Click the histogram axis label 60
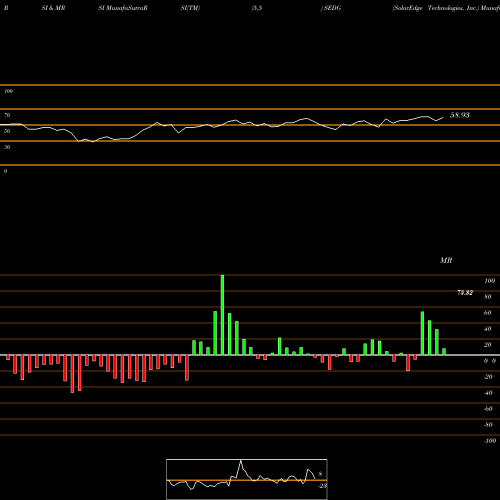The image size is (500, 500). pyautogui.click(x=488, y=313)
